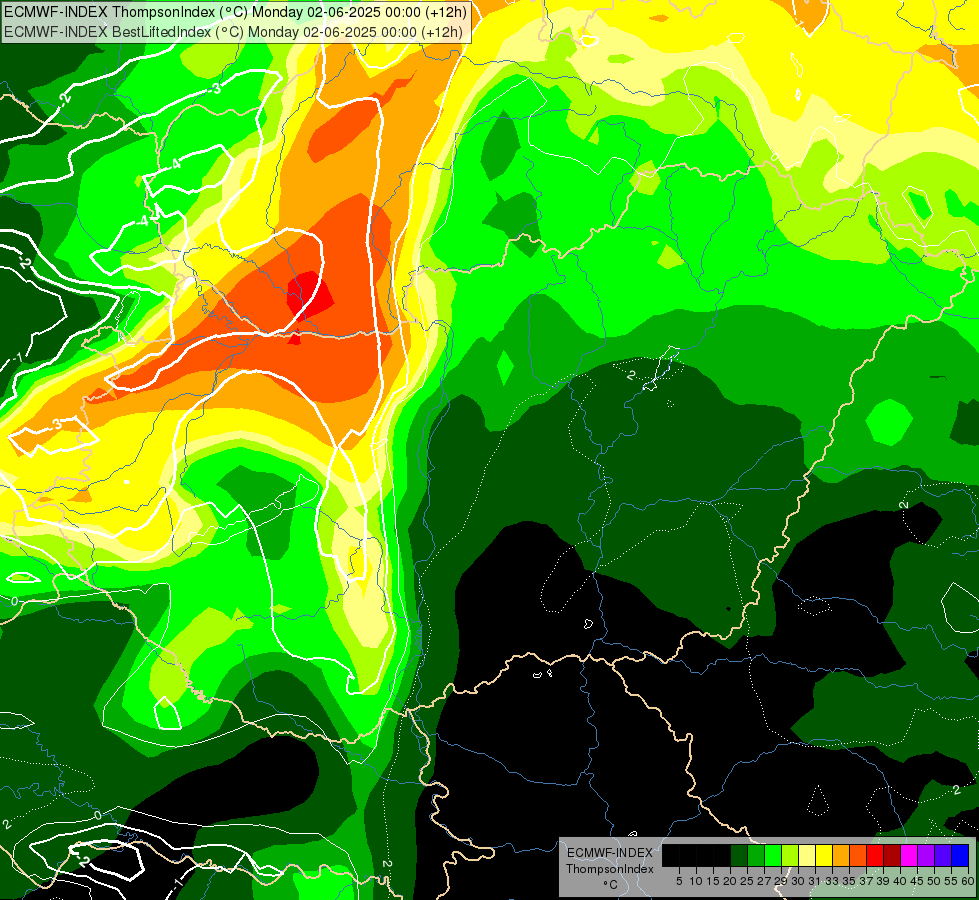Select the purple 45–50 legend swatch

[926, 855]
